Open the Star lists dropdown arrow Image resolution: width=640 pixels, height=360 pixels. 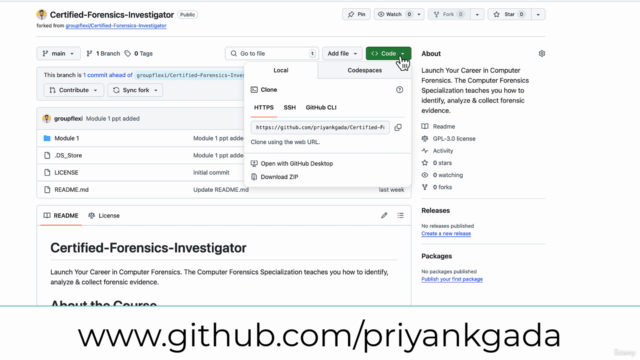coord(538,14)
